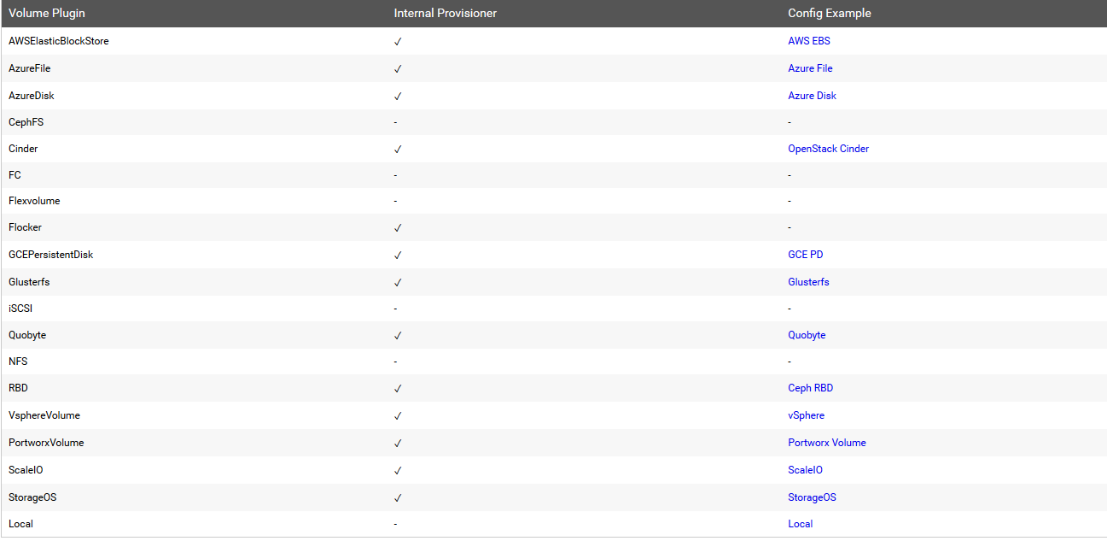Screen dimensions: 1108x541
Task: Select the Glusterfs plugin name cell
Action: [29, 282]
